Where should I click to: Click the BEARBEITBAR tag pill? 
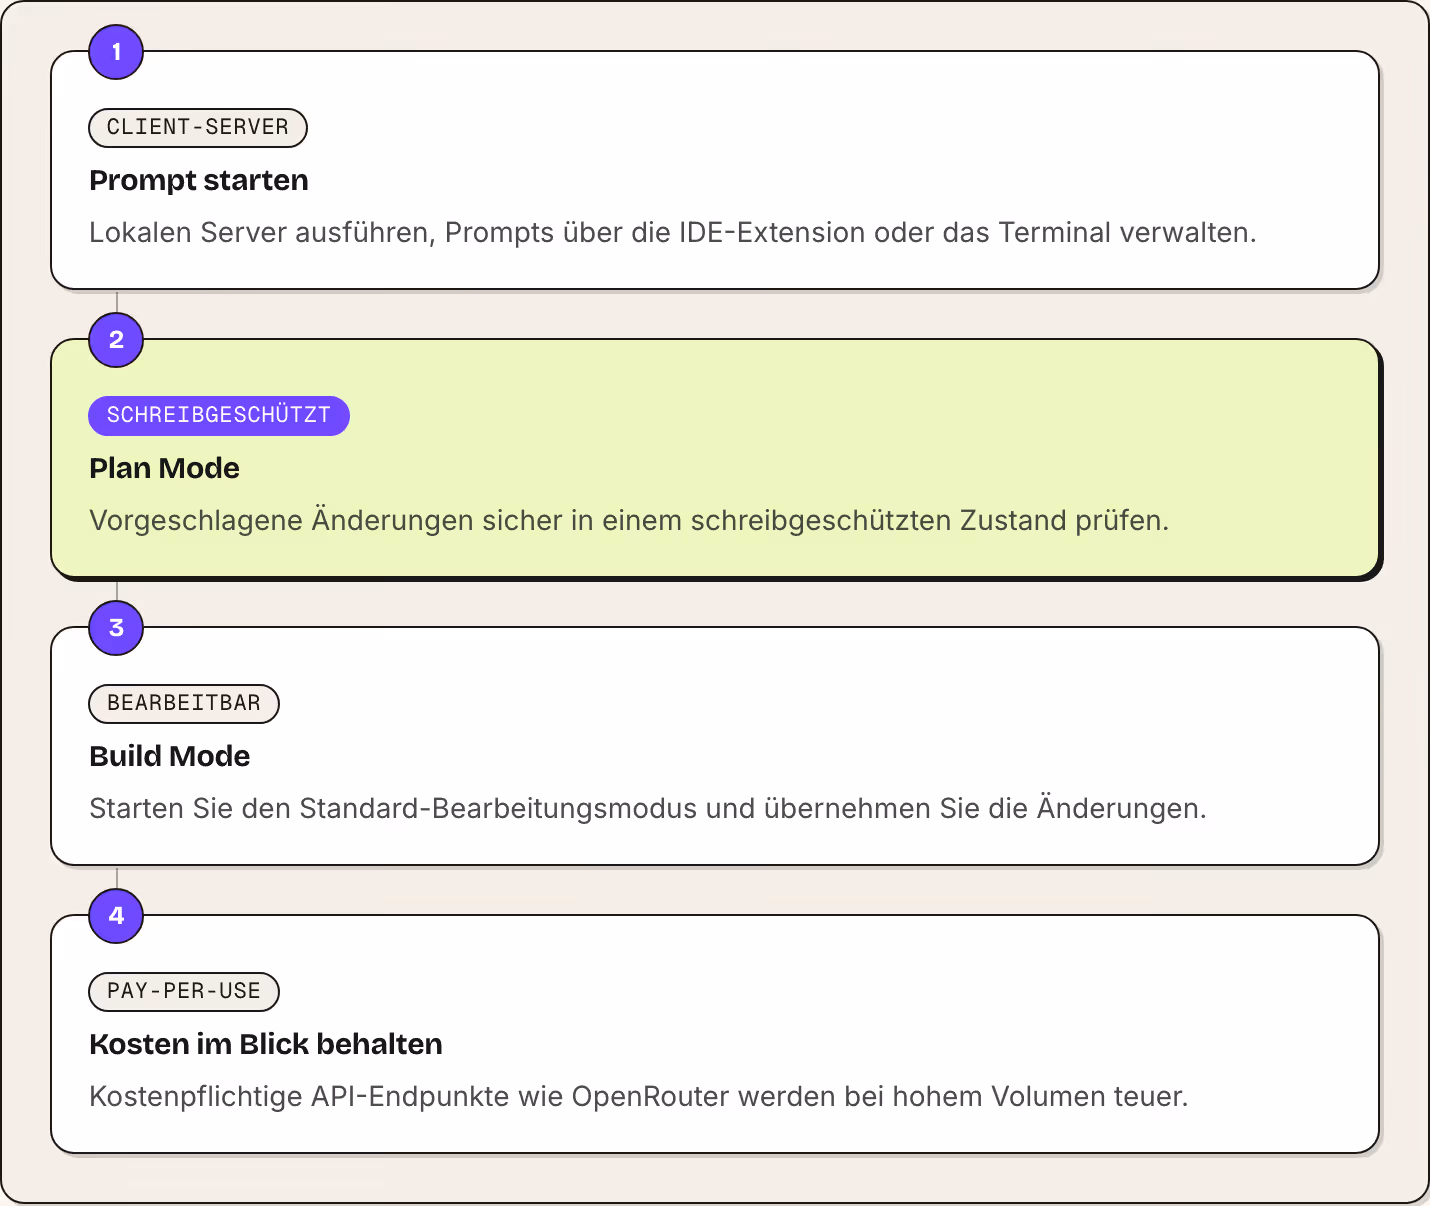184,703
